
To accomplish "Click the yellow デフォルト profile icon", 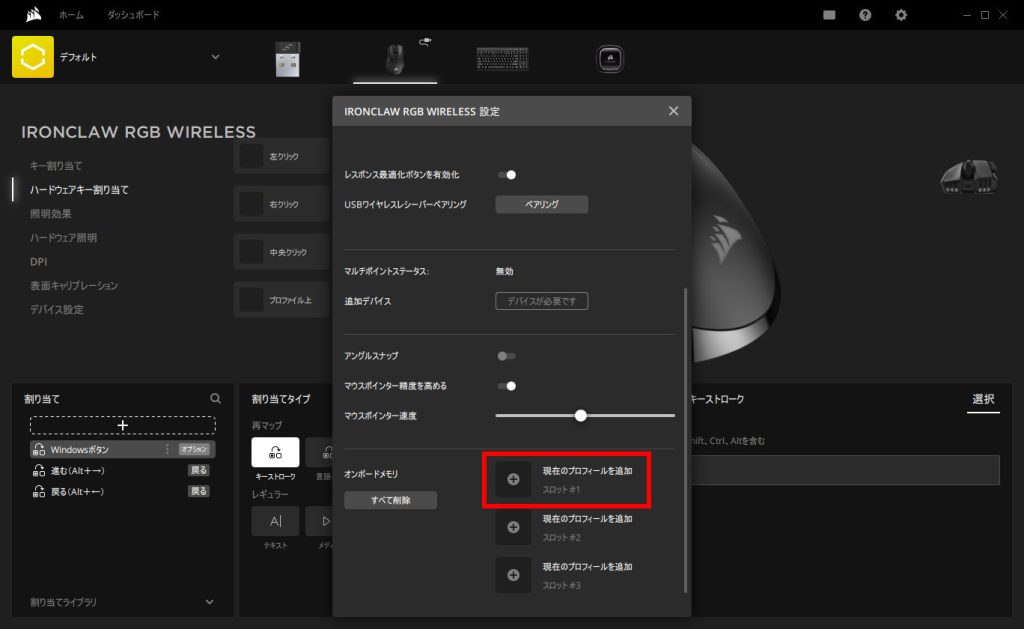I will click(33, 57).
